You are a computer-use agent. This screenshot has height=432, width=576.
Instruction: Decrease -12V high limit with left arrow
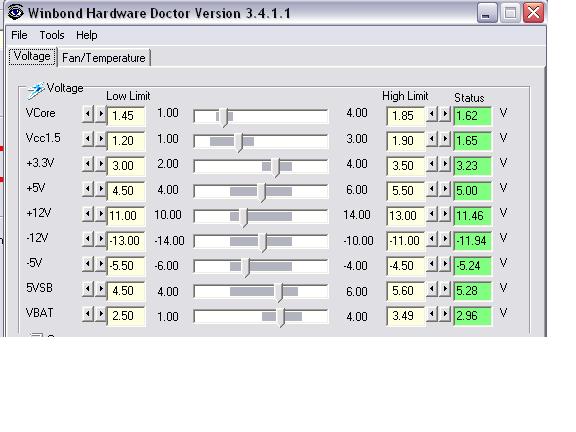point(432,239)
